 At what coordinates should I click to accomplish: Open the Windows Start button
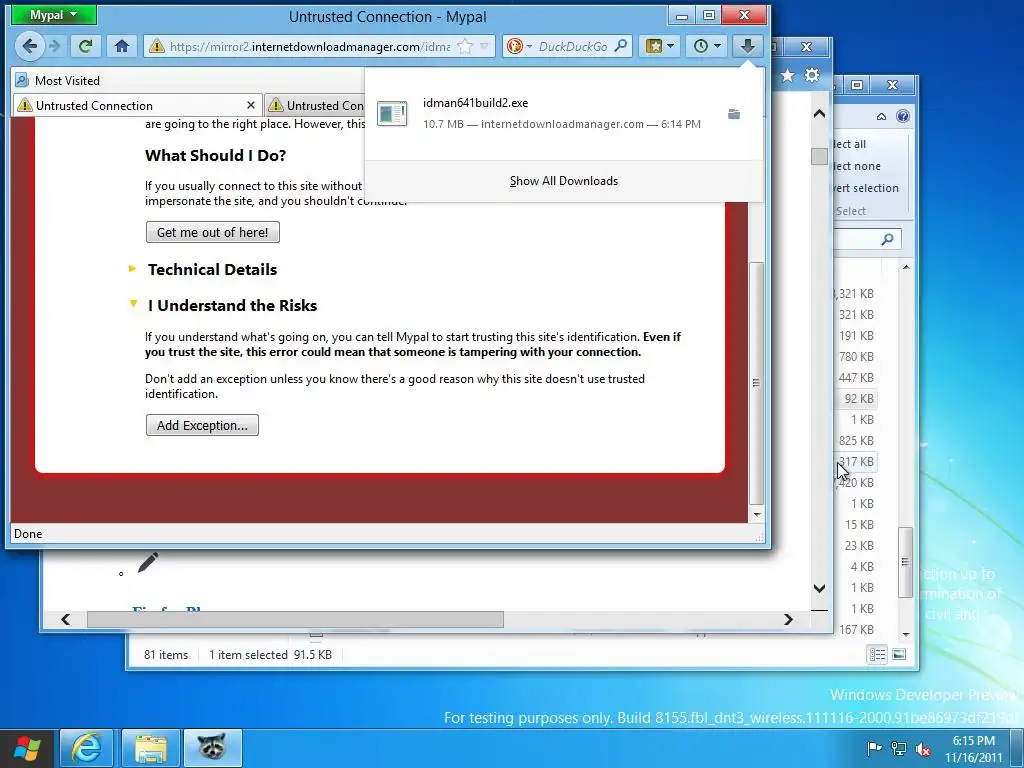click(x=27, y=748)
